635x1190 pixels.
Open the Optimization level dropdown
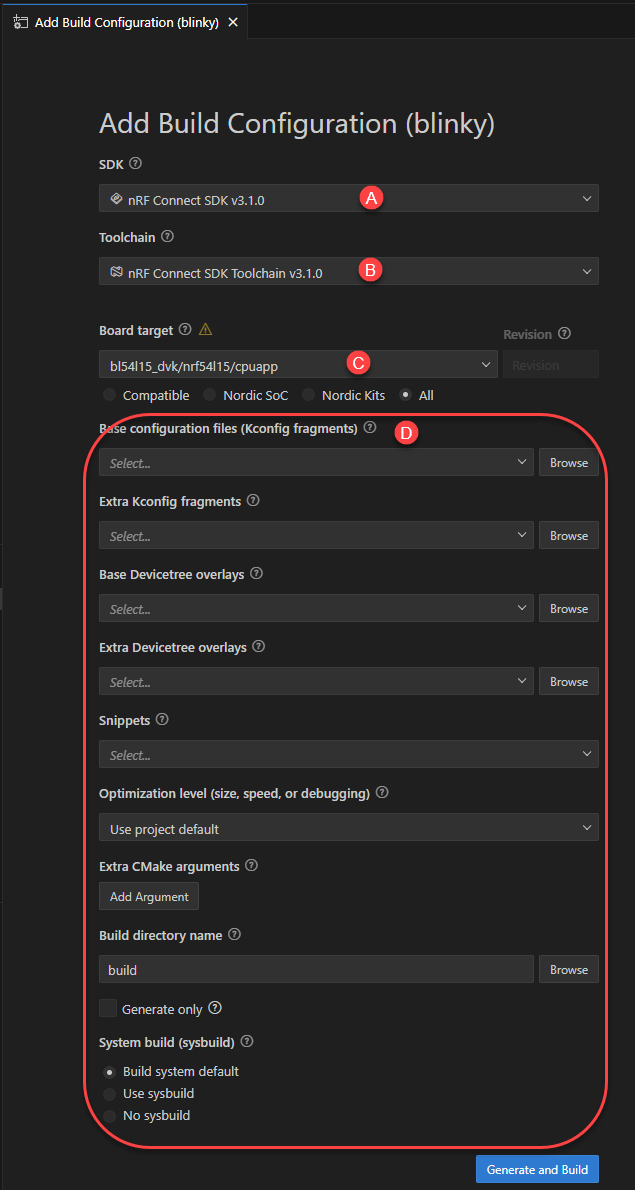click(348, 828)
